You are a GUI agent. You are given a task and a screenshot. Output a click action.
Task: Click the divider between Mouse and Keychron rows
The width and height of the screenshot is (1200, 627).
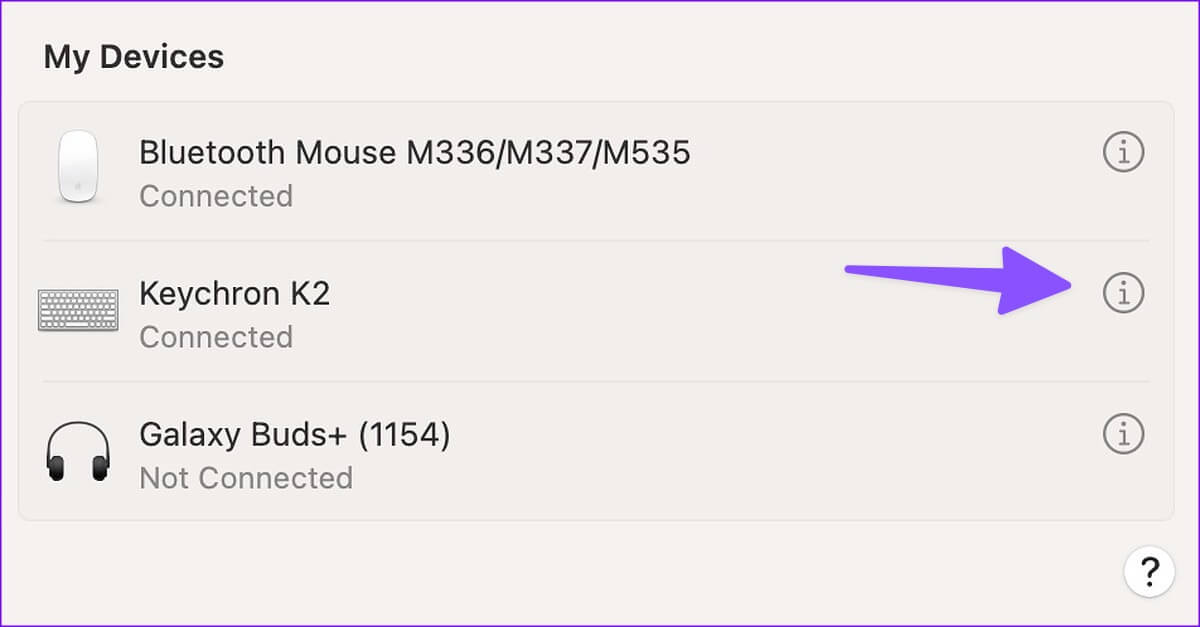click(x=600, y=240)
